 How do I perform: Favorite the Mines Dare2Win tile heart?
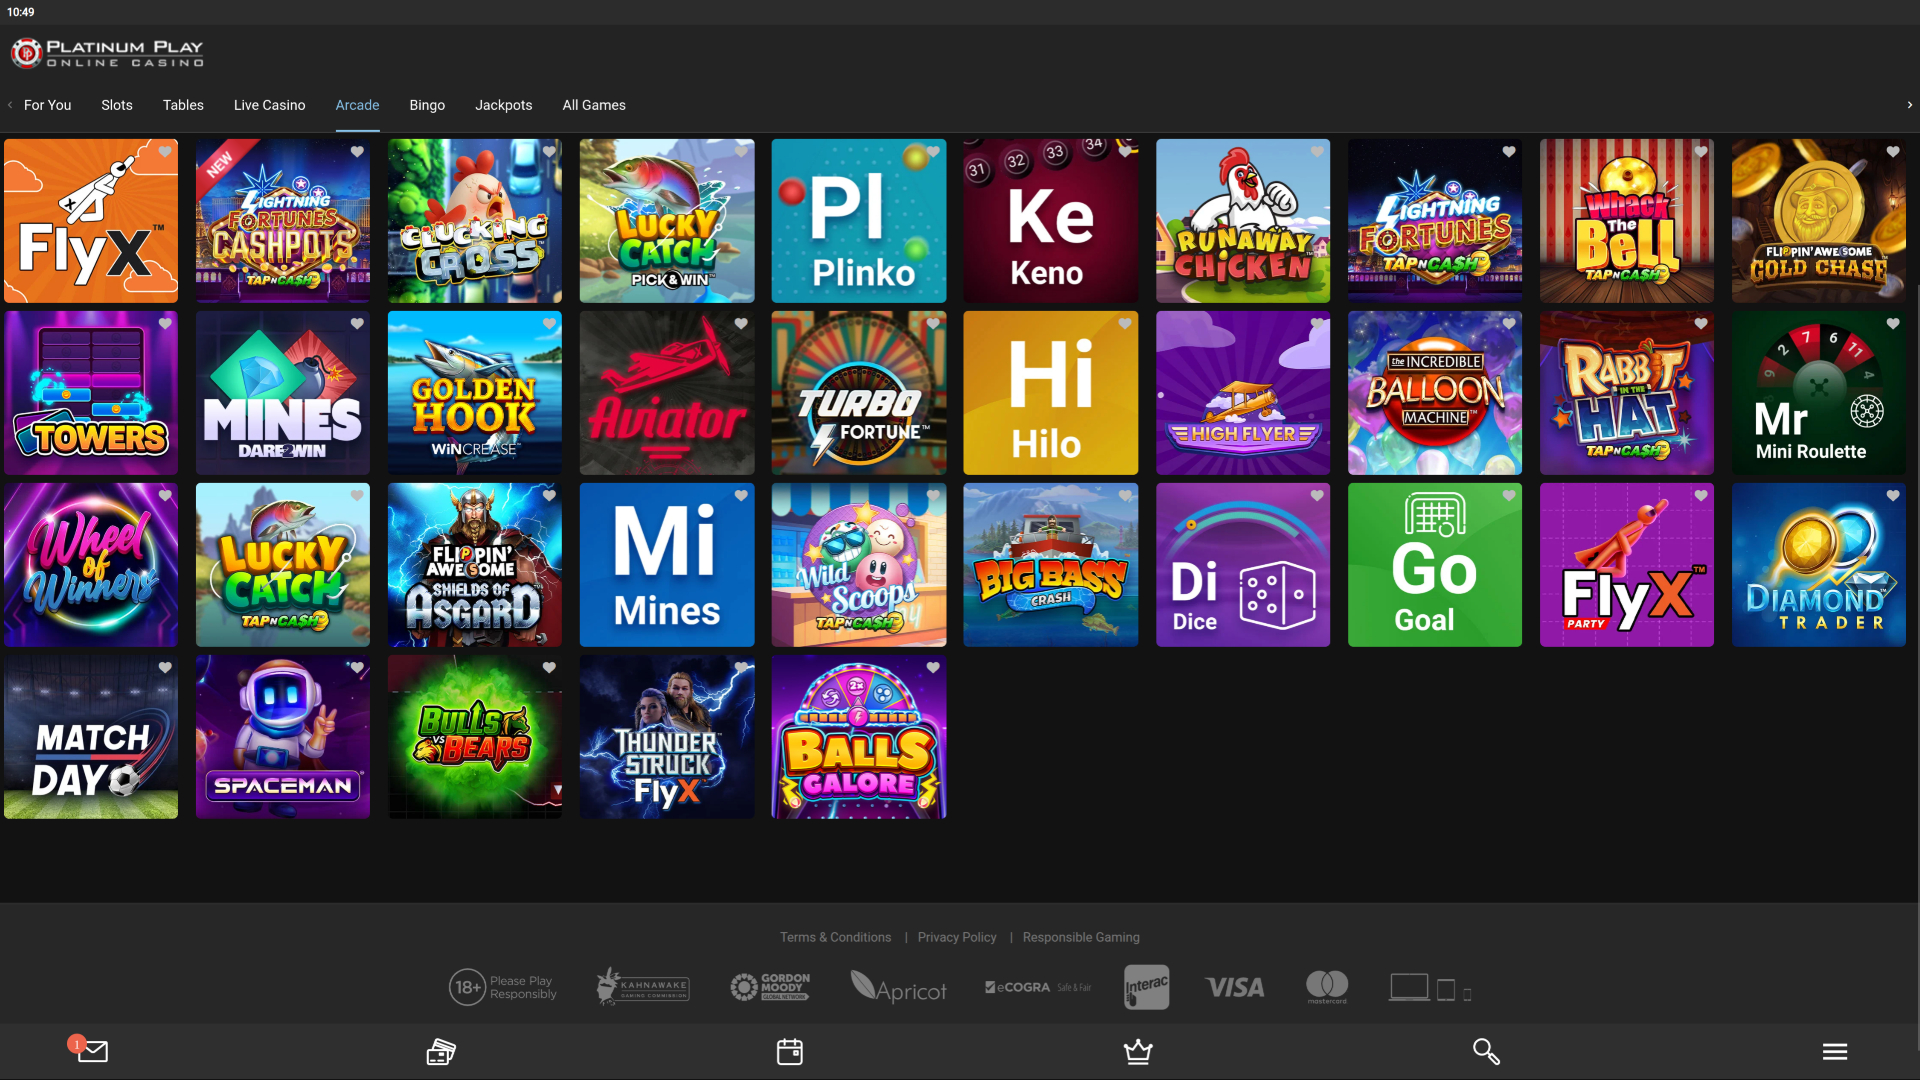(x=356, y=323)
